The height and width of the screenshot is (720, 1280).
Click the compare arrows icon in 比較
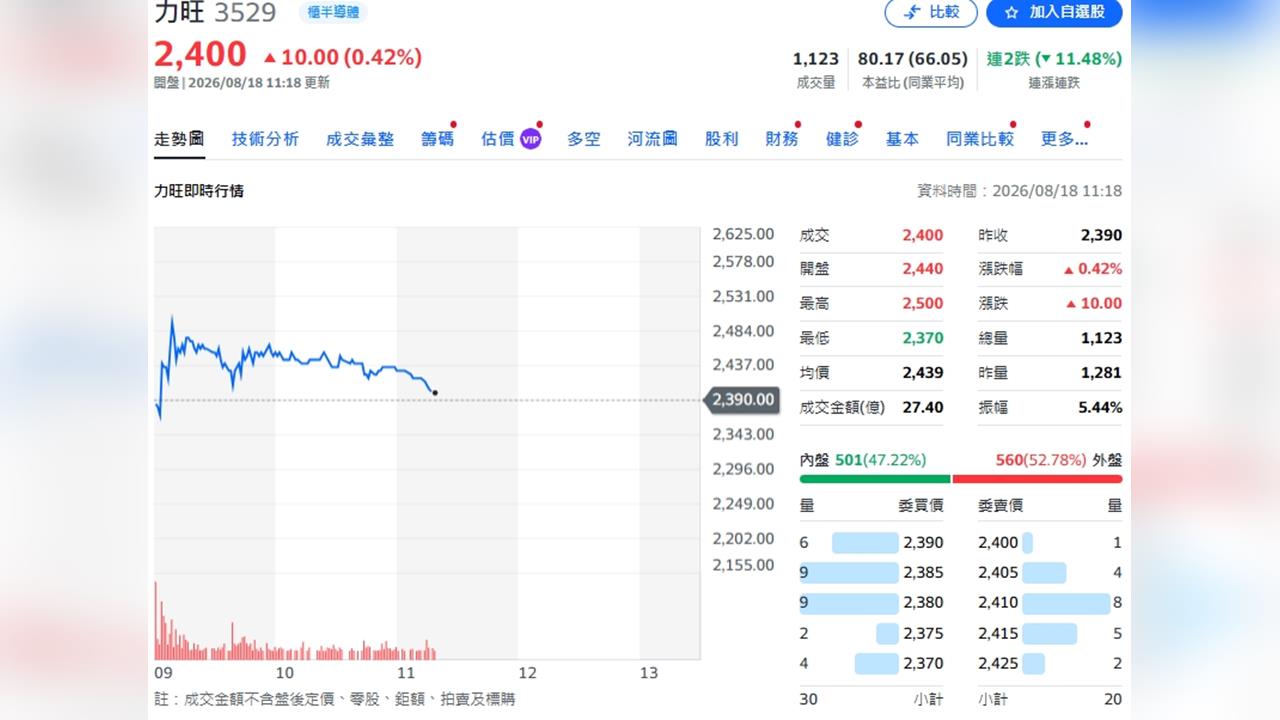pyautogui.click(x=912, y=12)
